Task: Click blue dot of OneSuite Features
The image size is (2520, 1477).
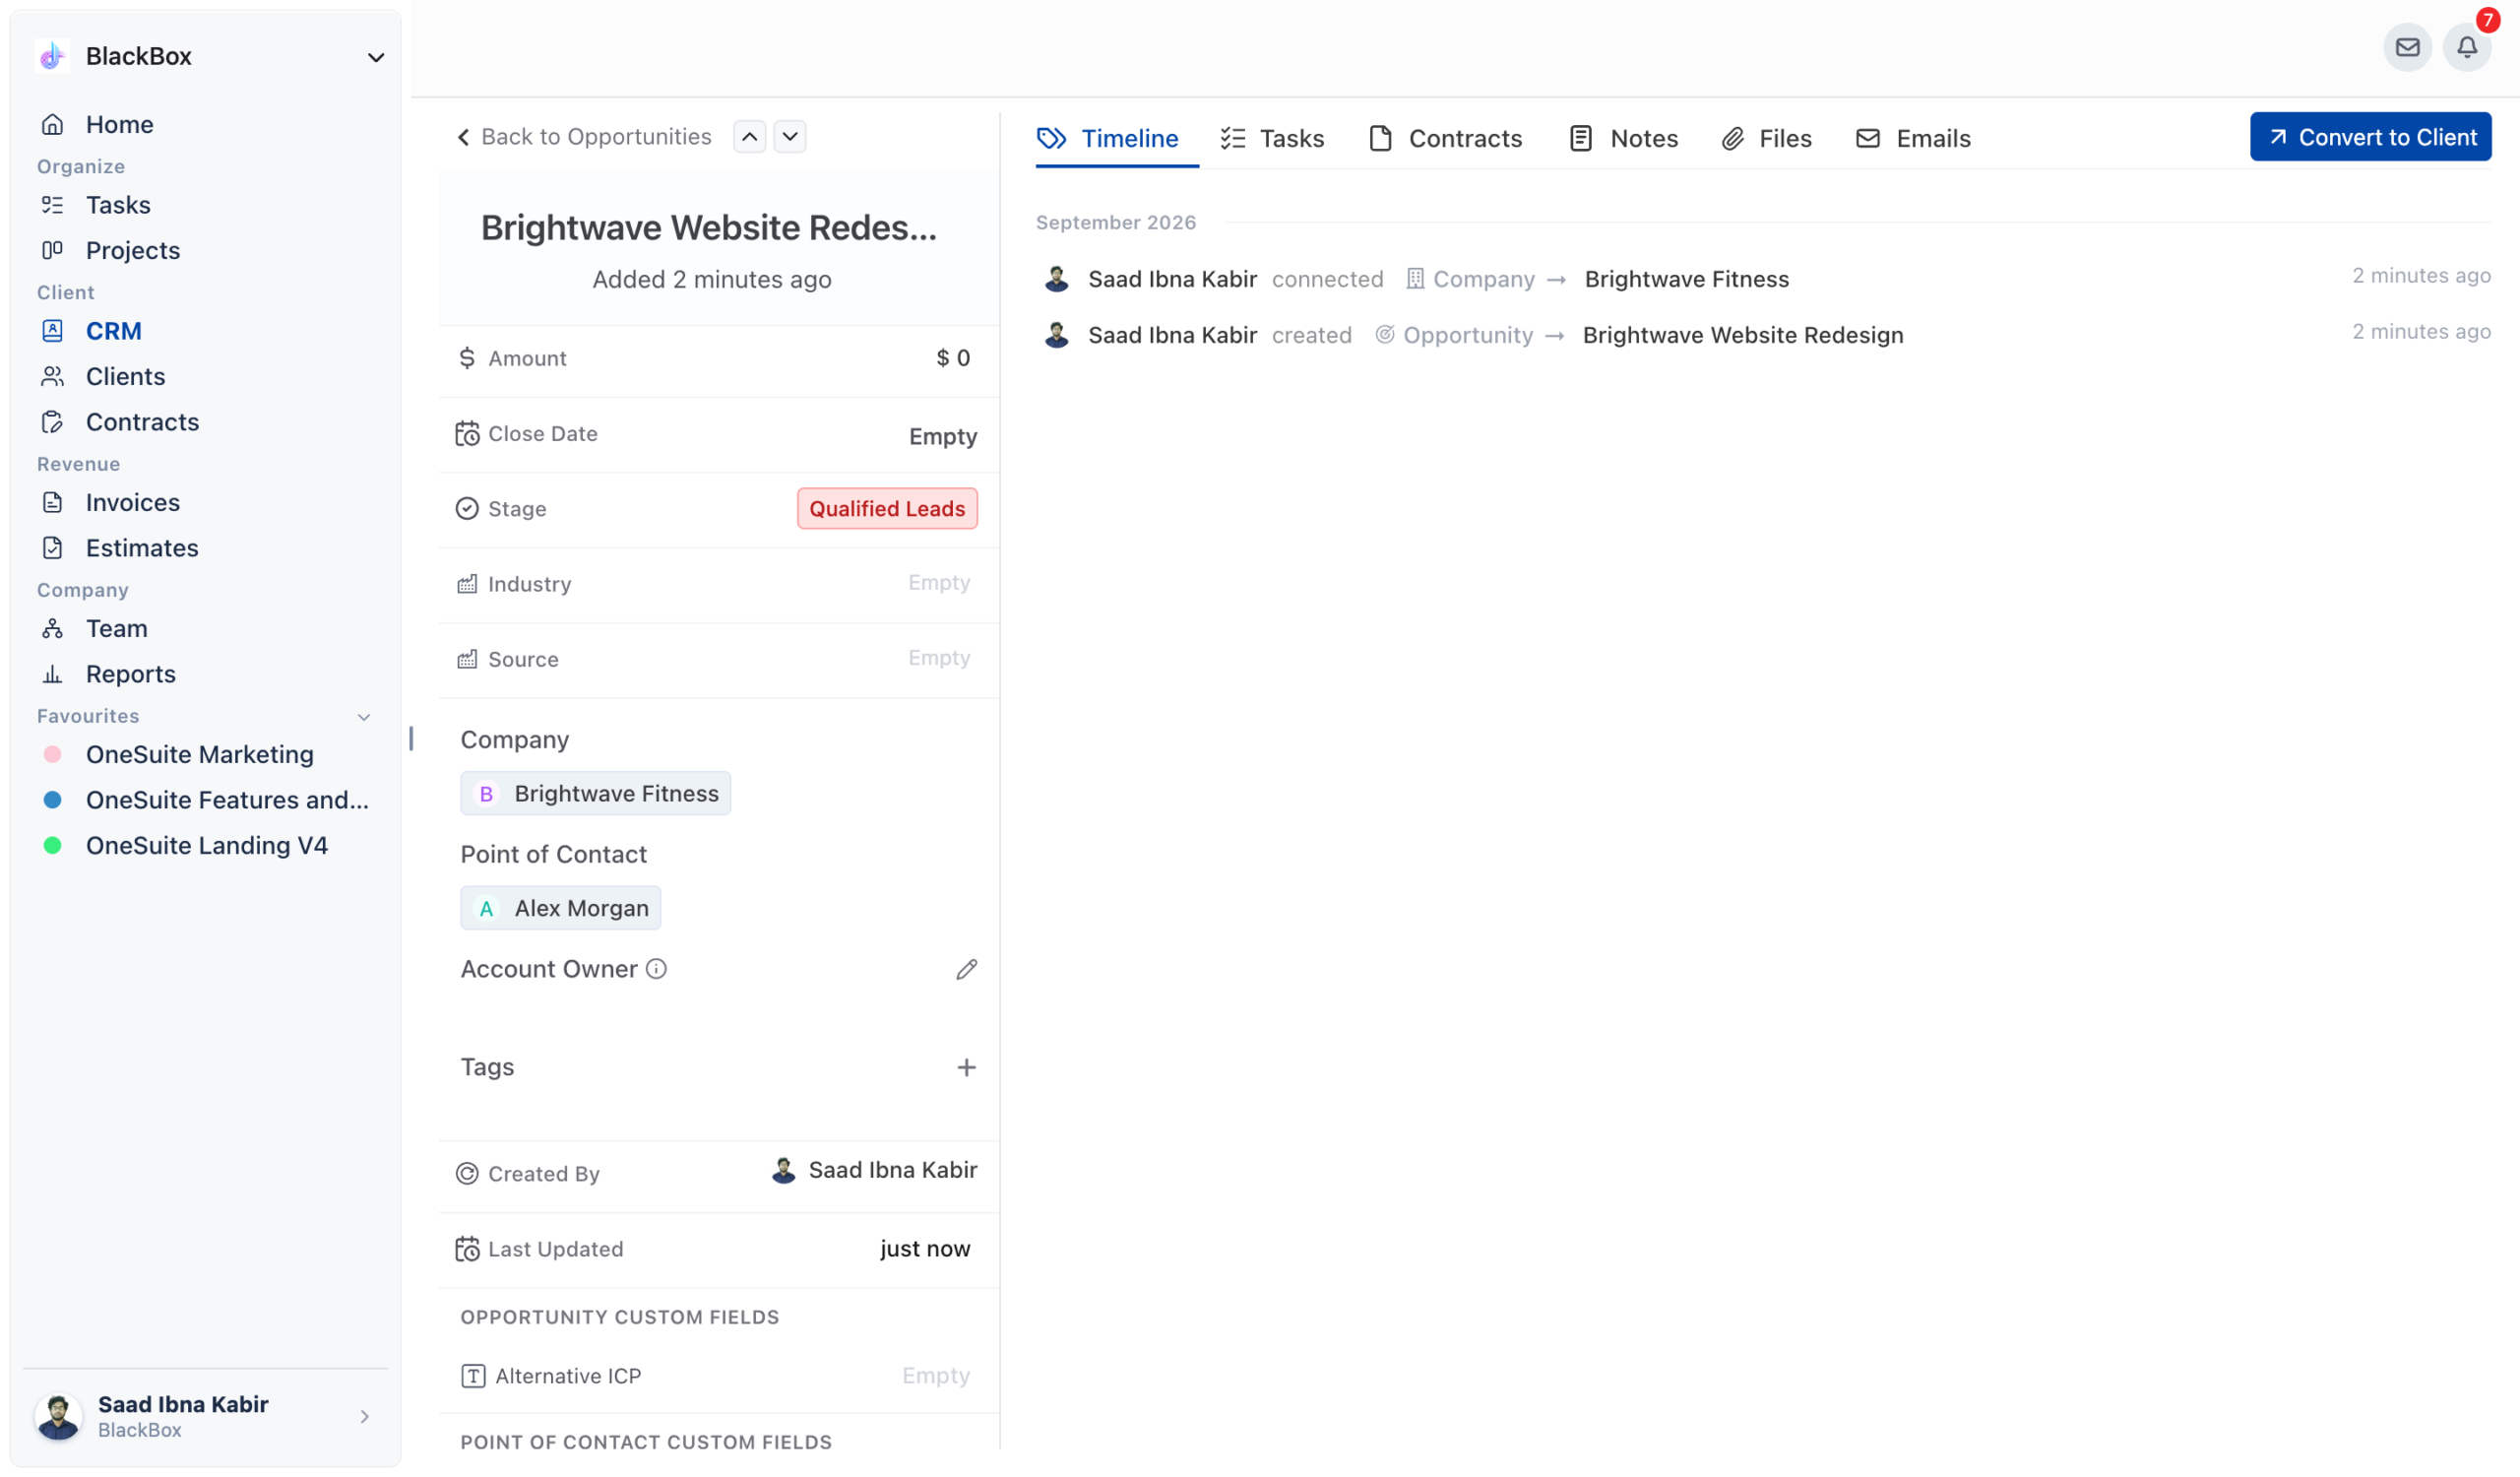Action: pyautogui.click(x=53, y=800)
